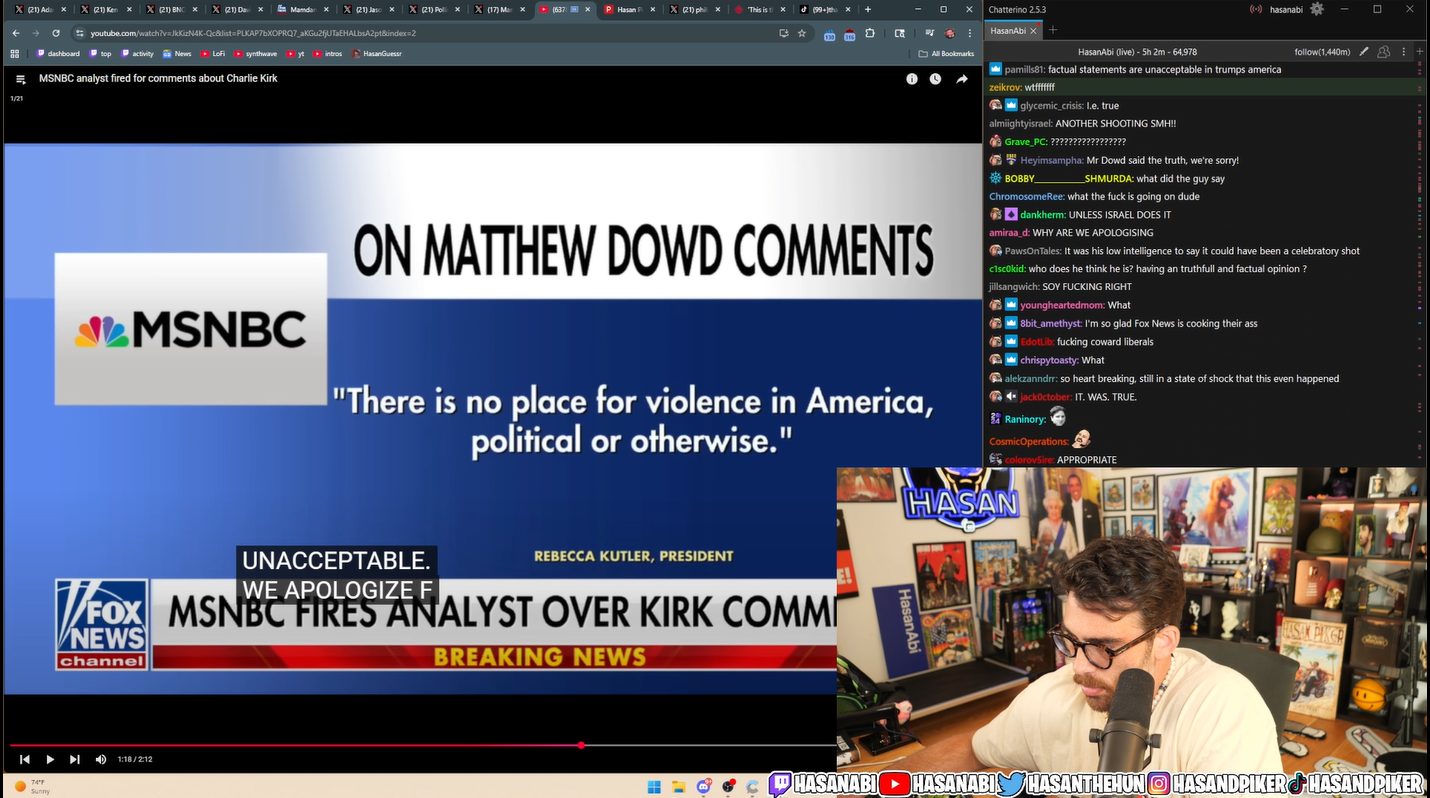Open the Chatterino split three-dot menu
This screenshot has height=798, width=1430.
click(1404, 52)
